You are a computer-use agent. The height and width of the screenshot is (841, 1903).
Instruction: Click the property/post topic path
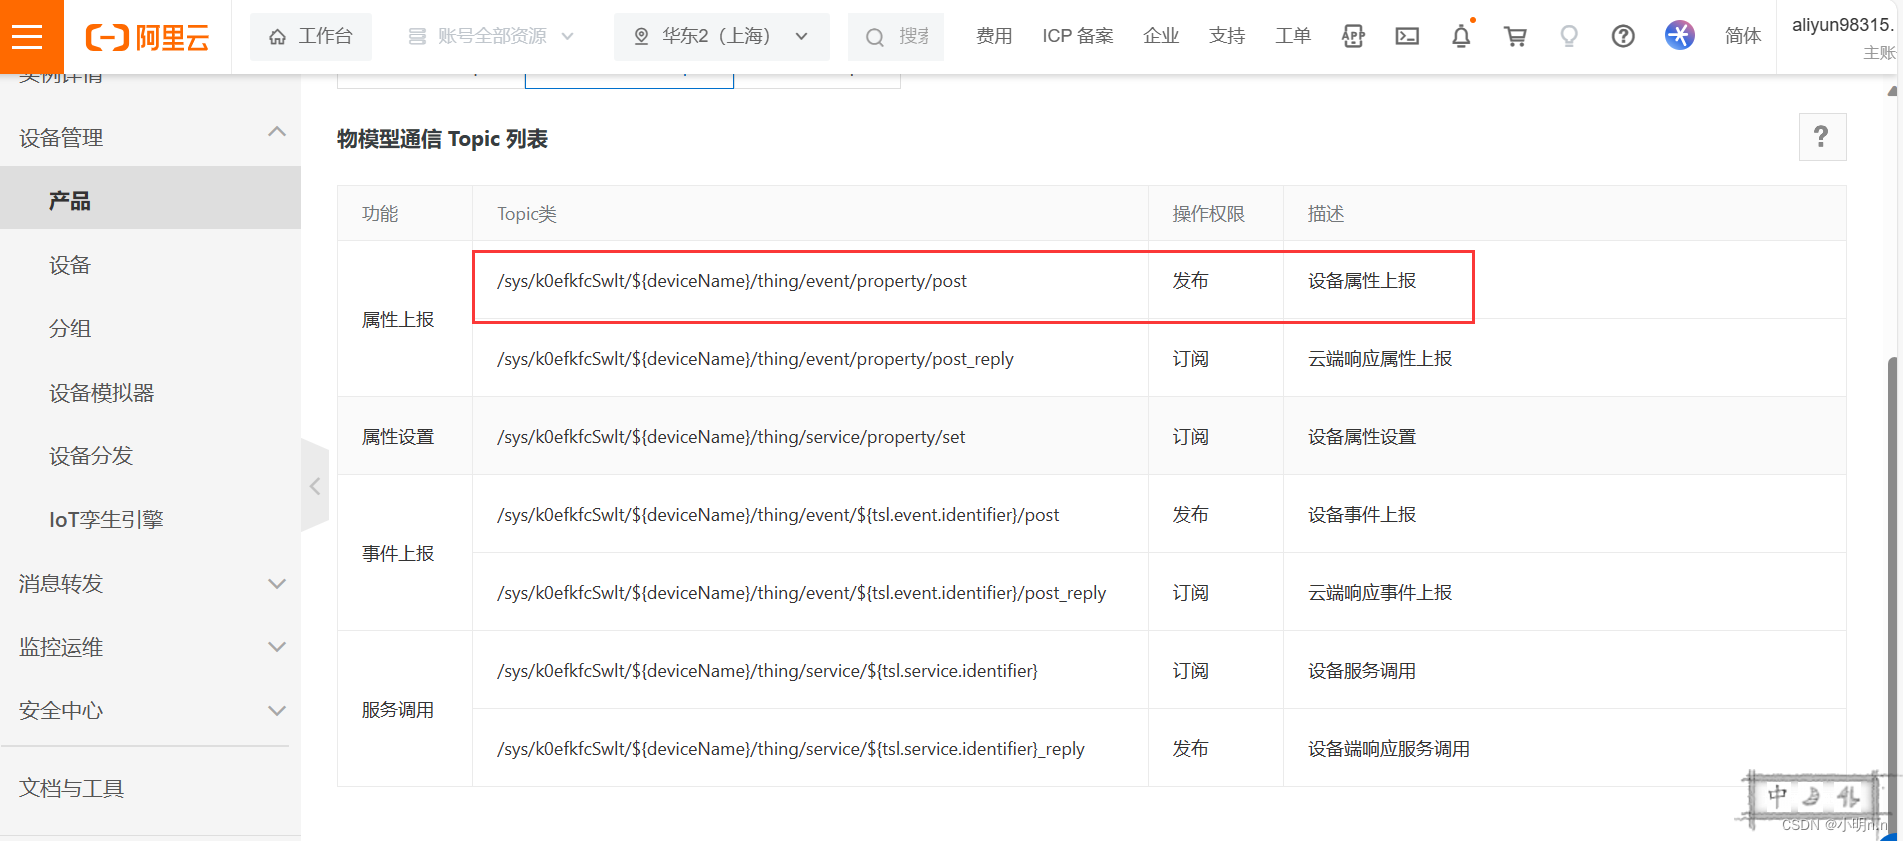[732, 281]
